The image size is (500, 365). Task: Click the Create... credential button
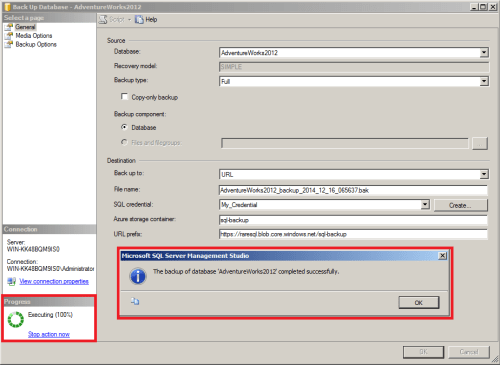click(x=460, y=205)
